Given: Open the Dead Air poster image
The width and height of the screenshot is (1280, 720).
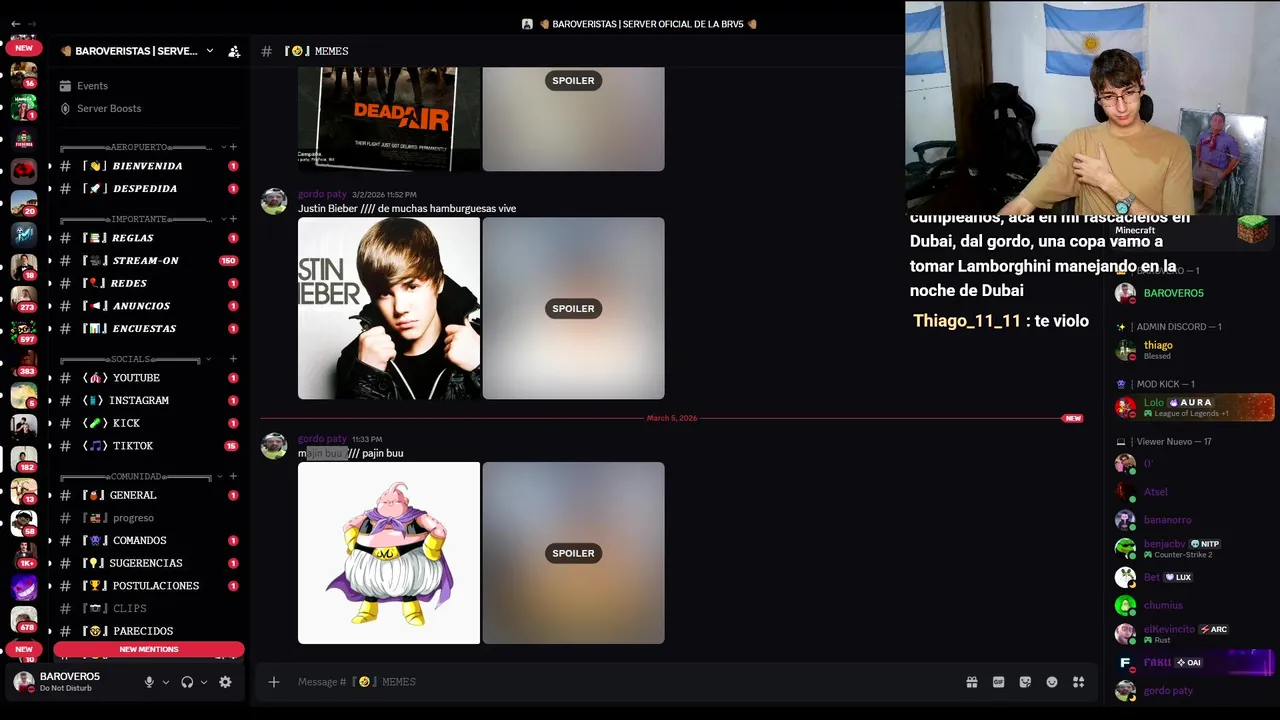Looking at the screenshot, I should coord(389,119).
